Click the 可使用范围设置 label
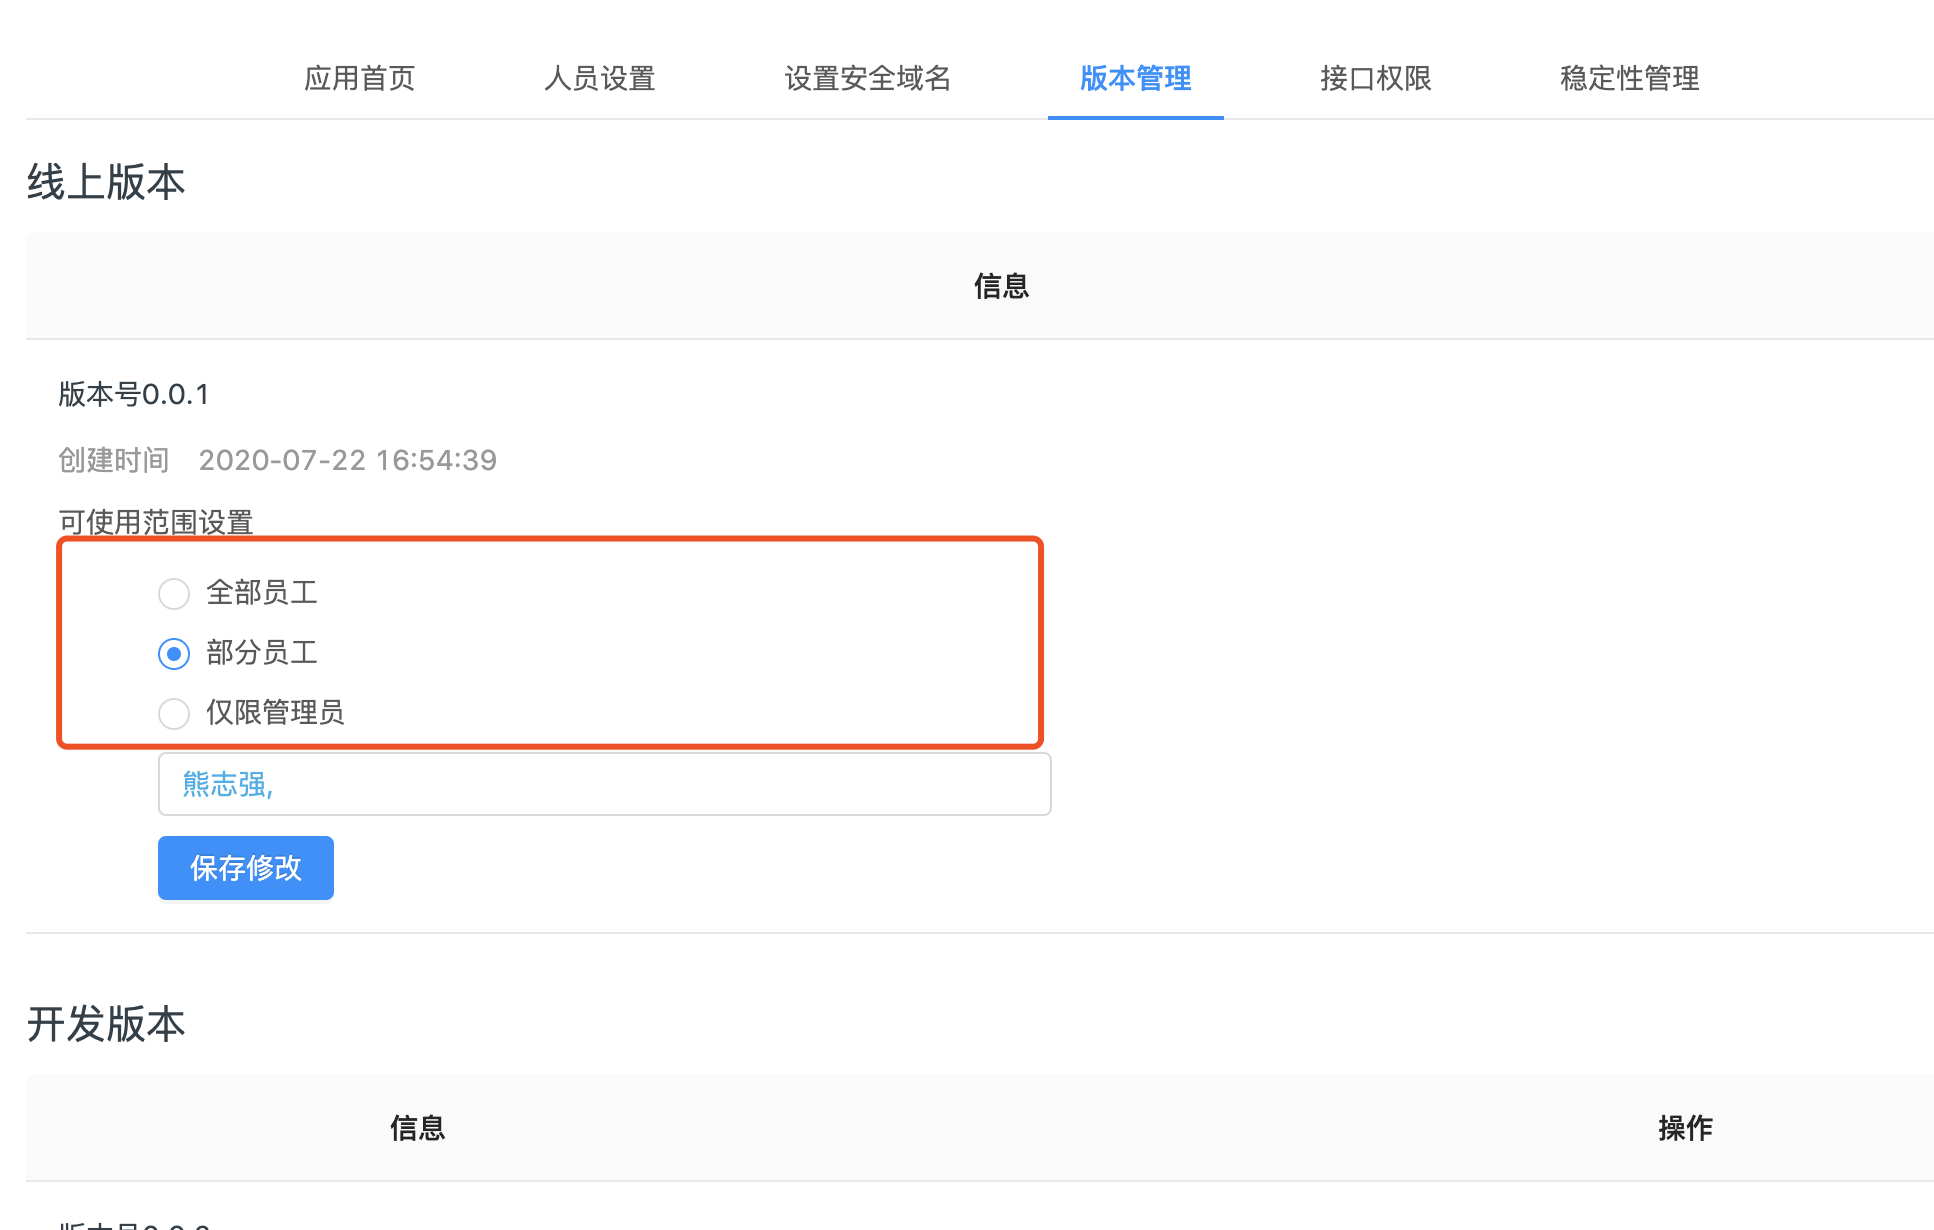Viewport: 1934px width, 1230px height. (155, 521)
